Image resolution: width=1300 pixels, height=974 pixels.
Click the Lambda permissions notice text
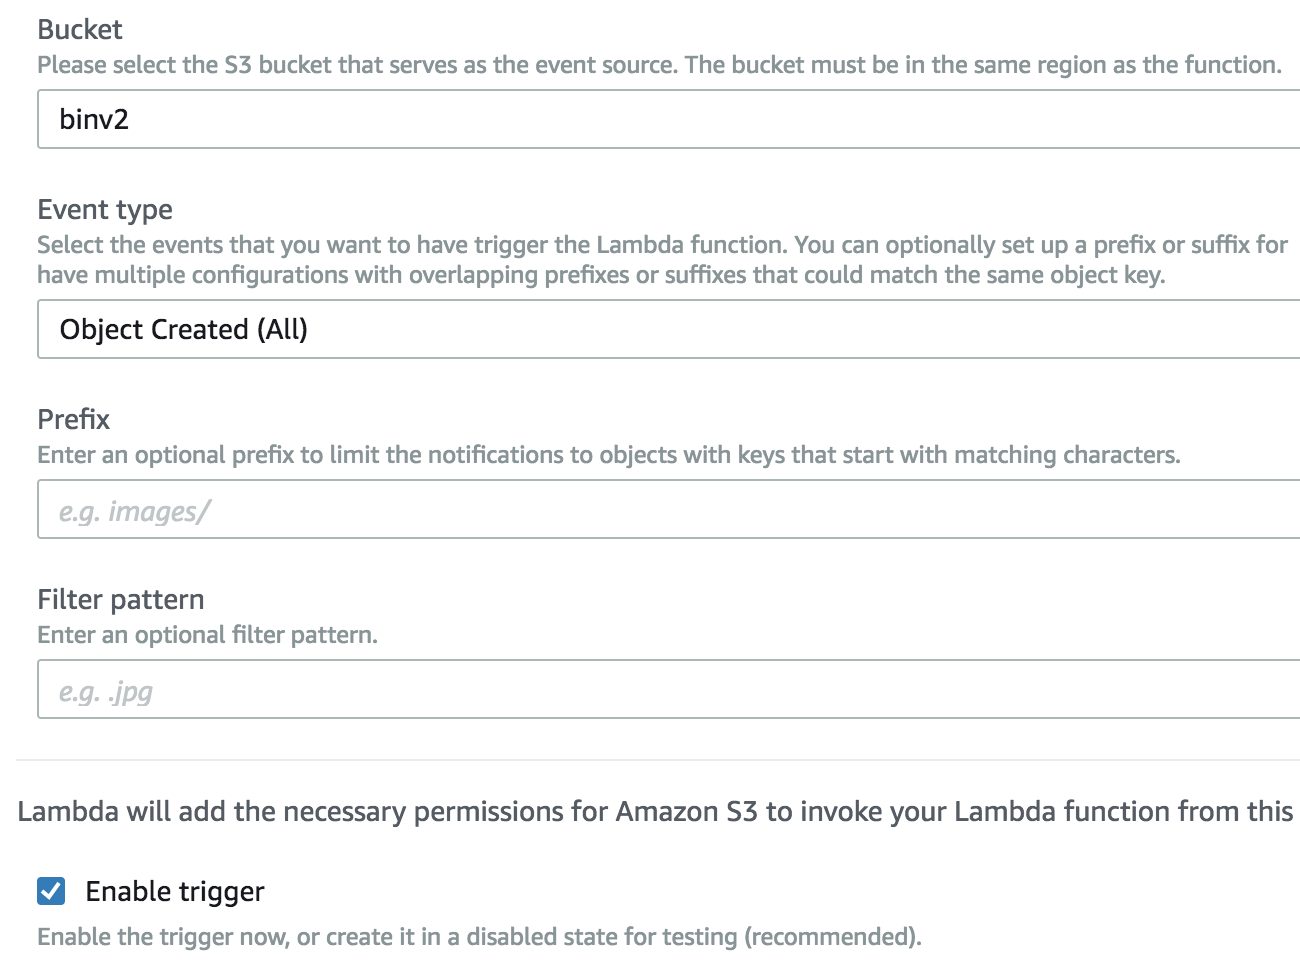pos(656,811)
